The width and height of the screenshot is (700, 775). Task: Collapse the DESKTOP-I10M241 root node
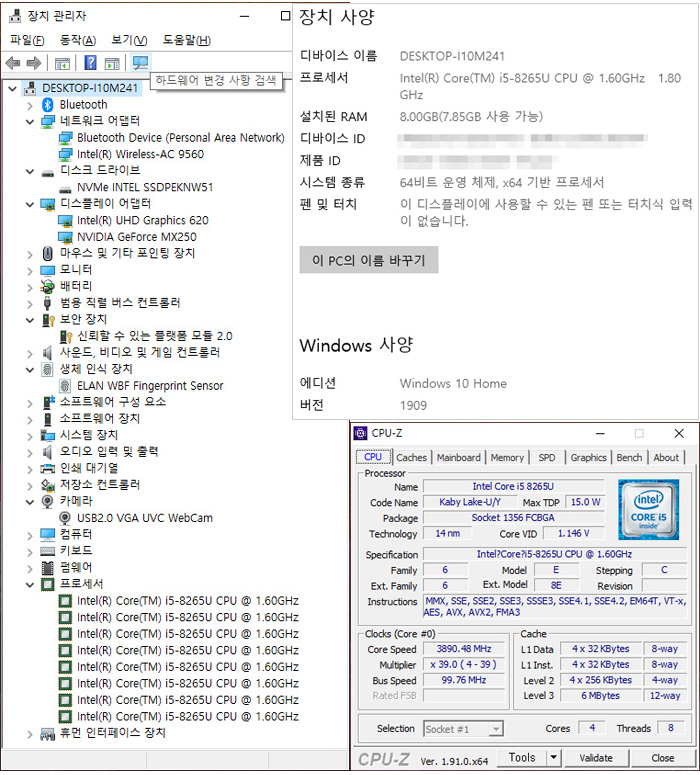click(12, 89)
